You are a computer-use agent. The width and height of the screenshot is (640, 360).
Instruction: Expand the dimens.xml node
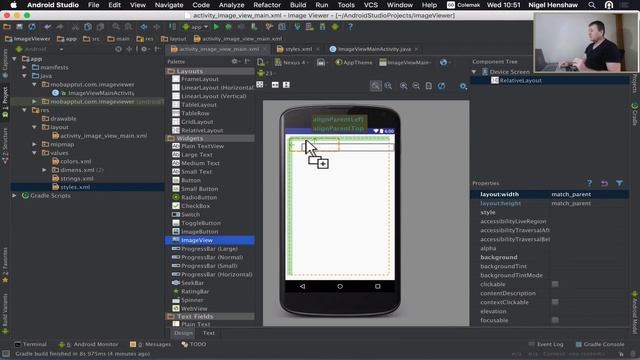coord(44,170)
